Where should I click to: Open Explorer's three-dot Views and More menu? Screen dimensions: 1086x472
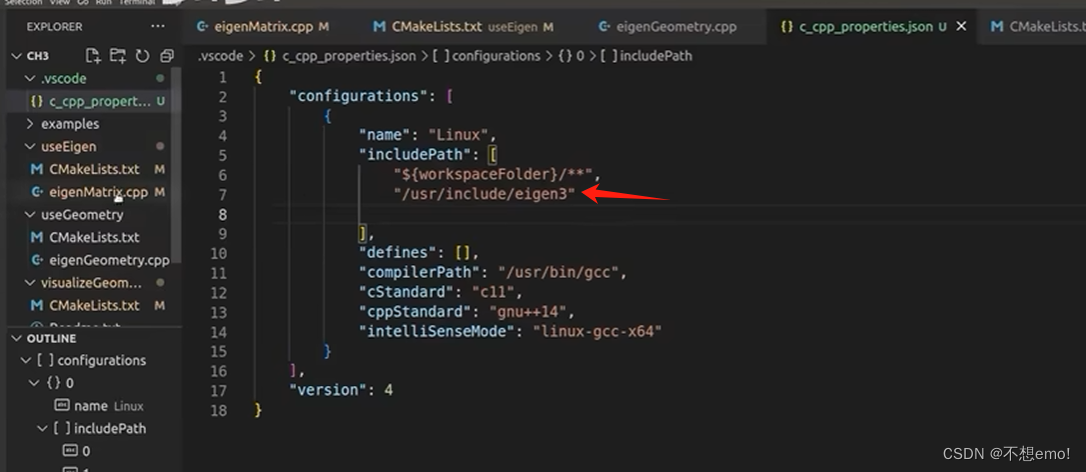pyautogui.click(x=158, y=27)
